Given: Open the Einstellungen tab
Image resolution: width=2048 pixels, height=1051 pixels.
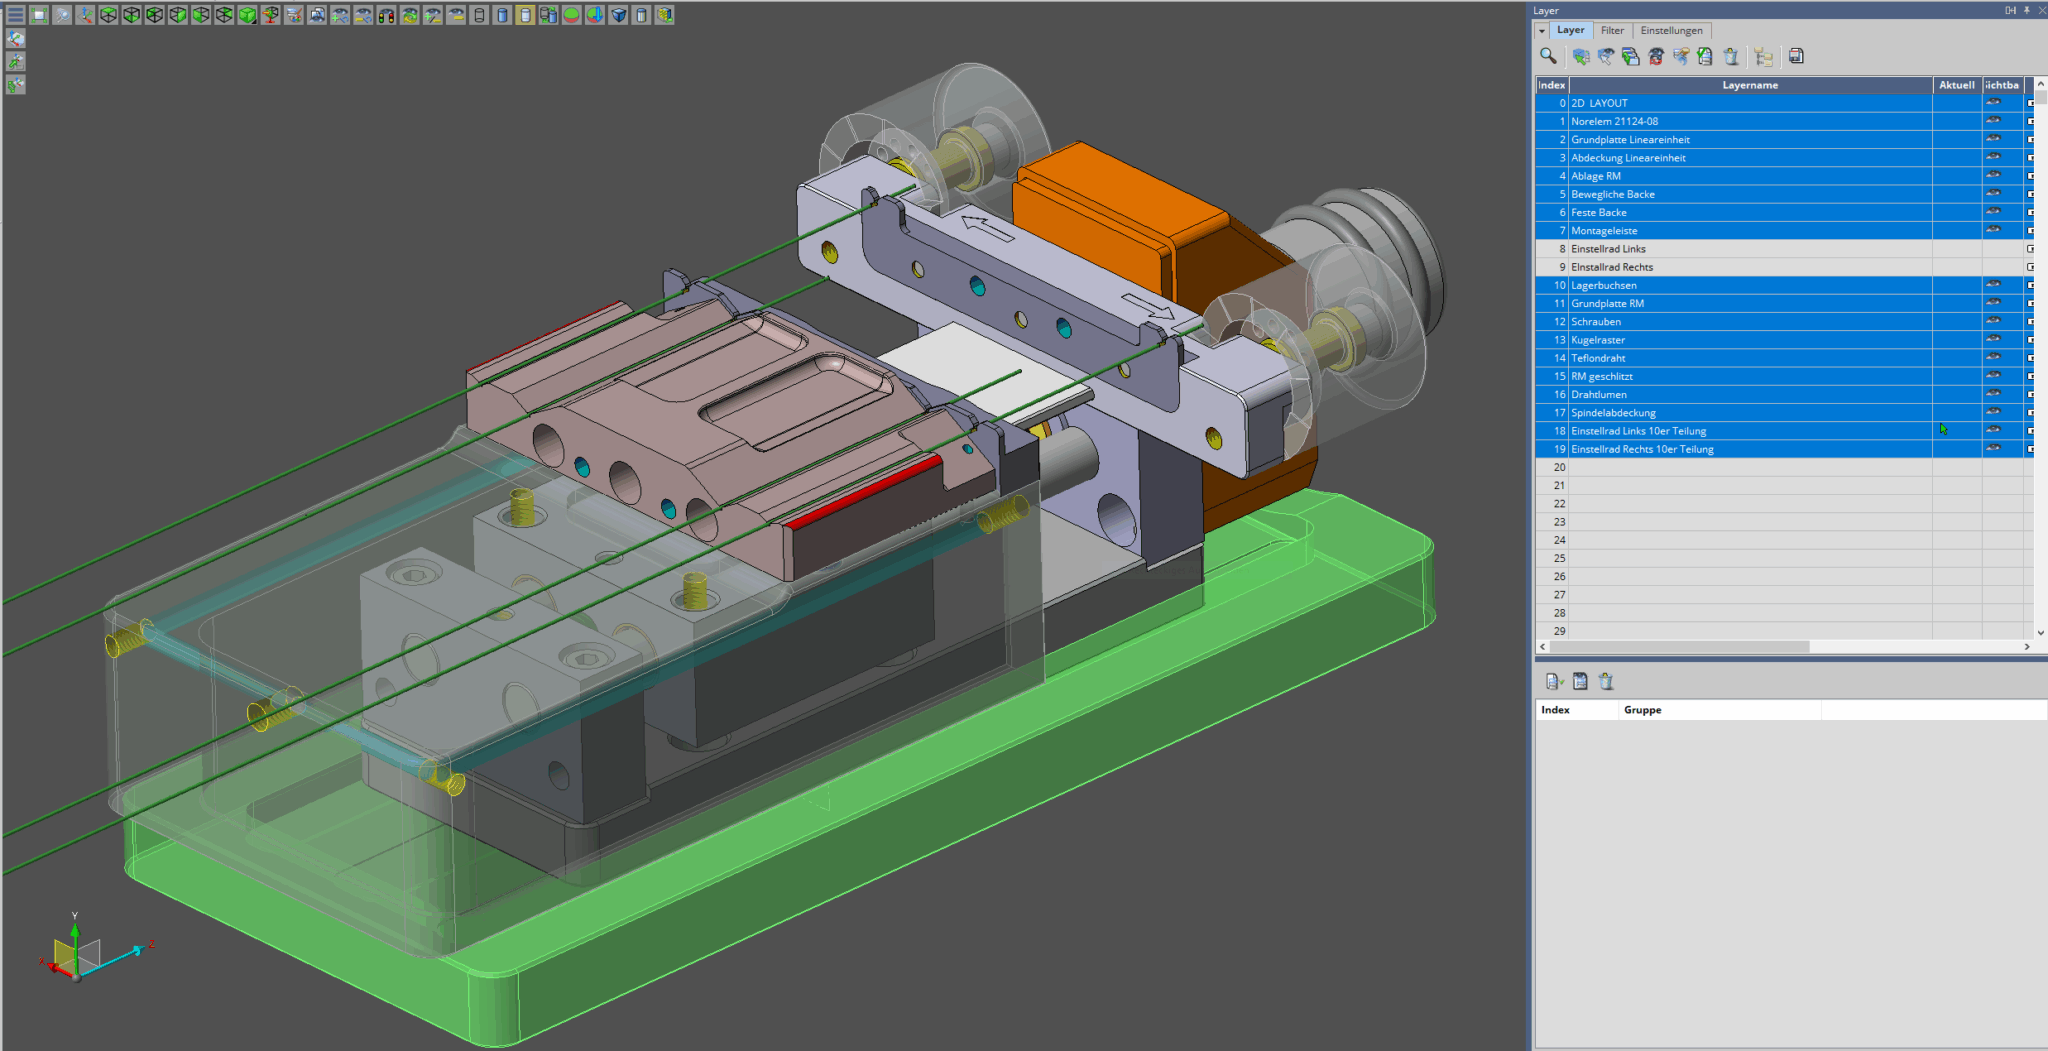Looking at the screenshot, I should (x=1671, y=31).
